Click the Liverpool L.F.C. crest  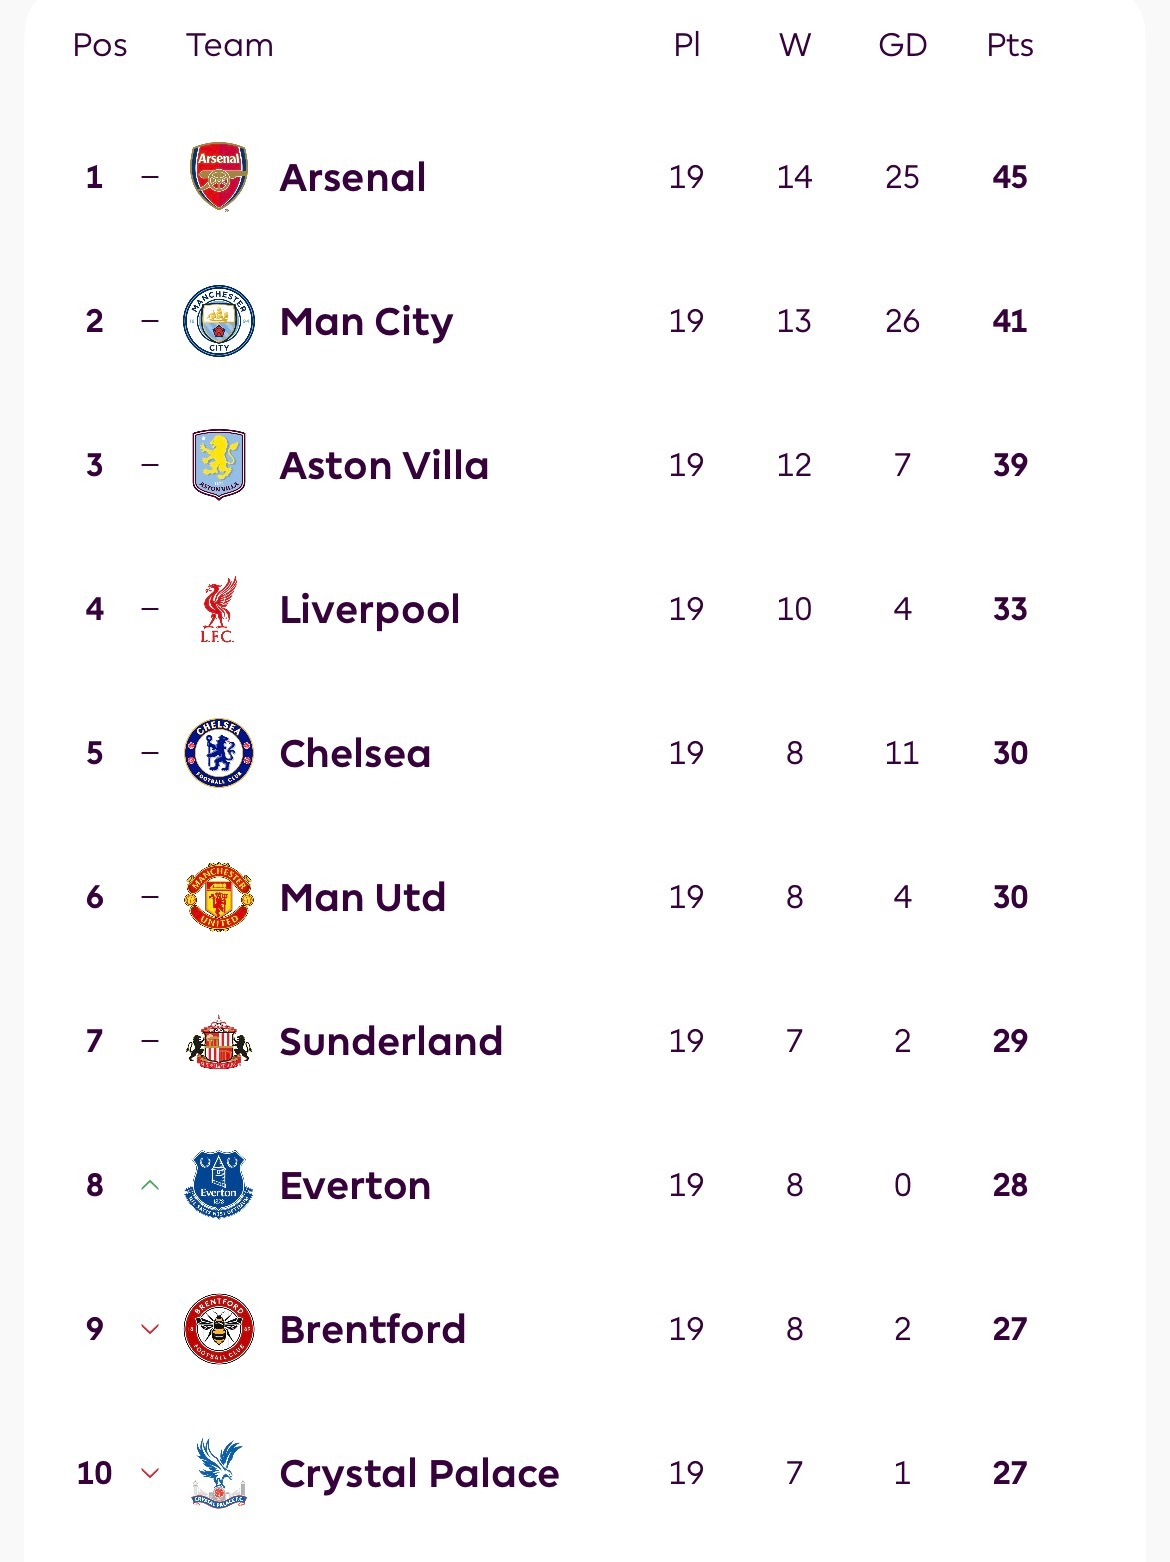coord(218,609)
